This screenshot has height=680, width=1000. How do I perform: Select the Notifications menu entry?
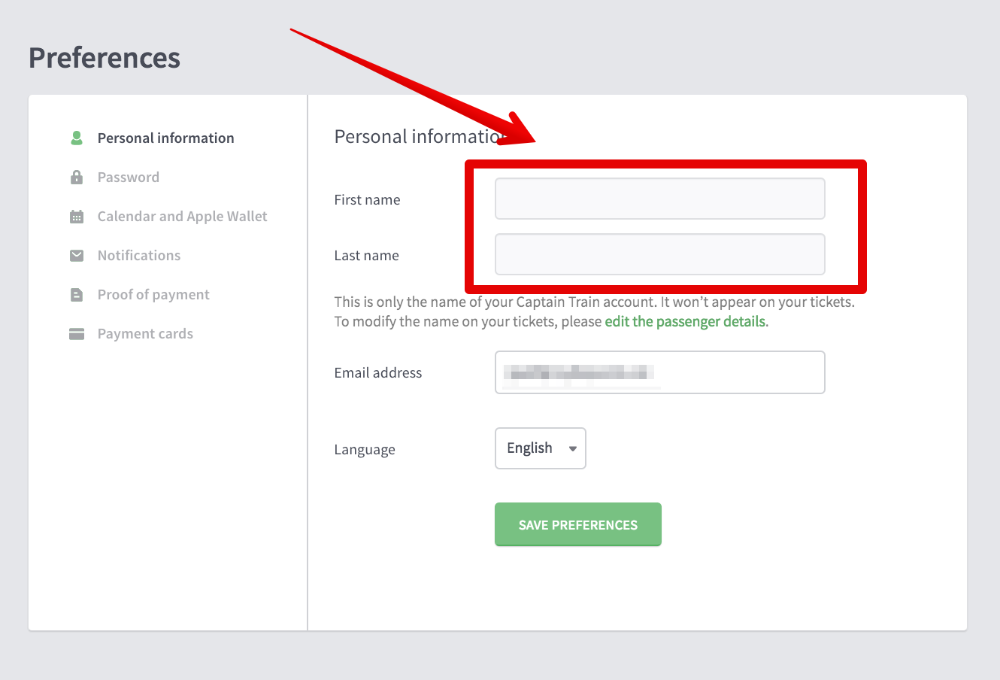click(x=139, y=255)
